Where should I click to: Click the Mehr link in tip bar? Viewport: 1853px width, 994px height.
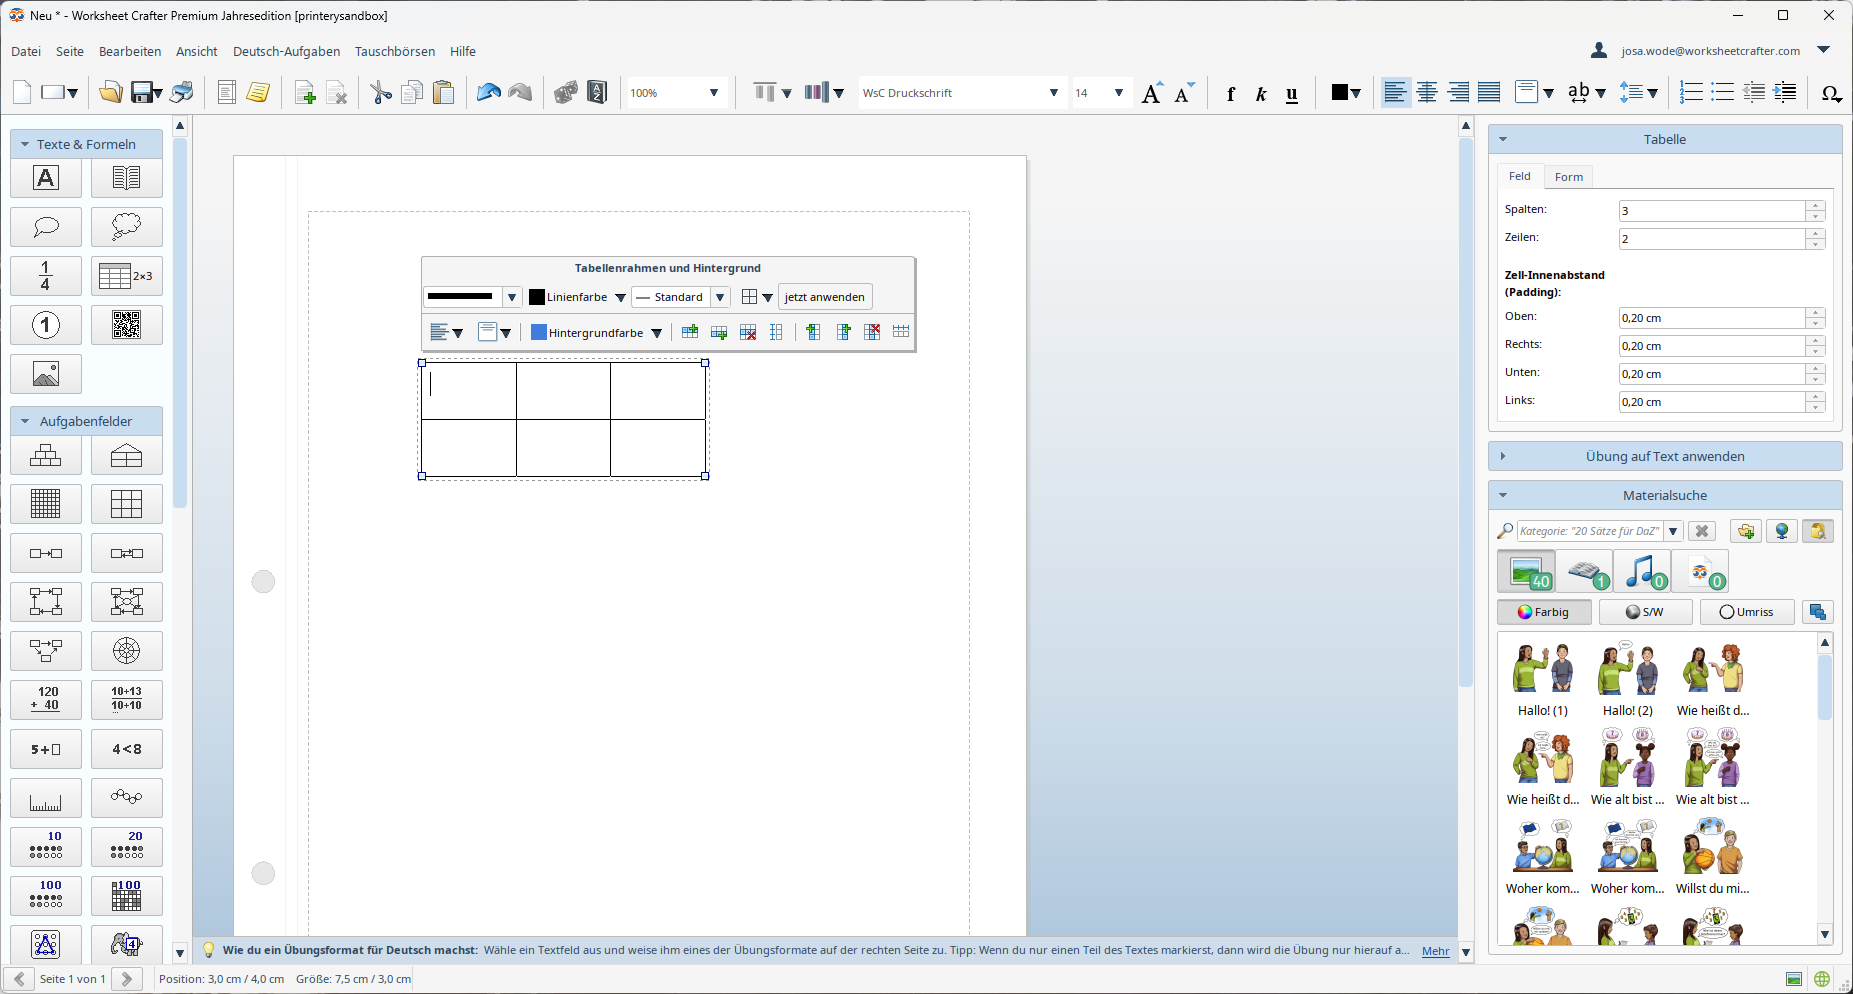pos(1435,951)
